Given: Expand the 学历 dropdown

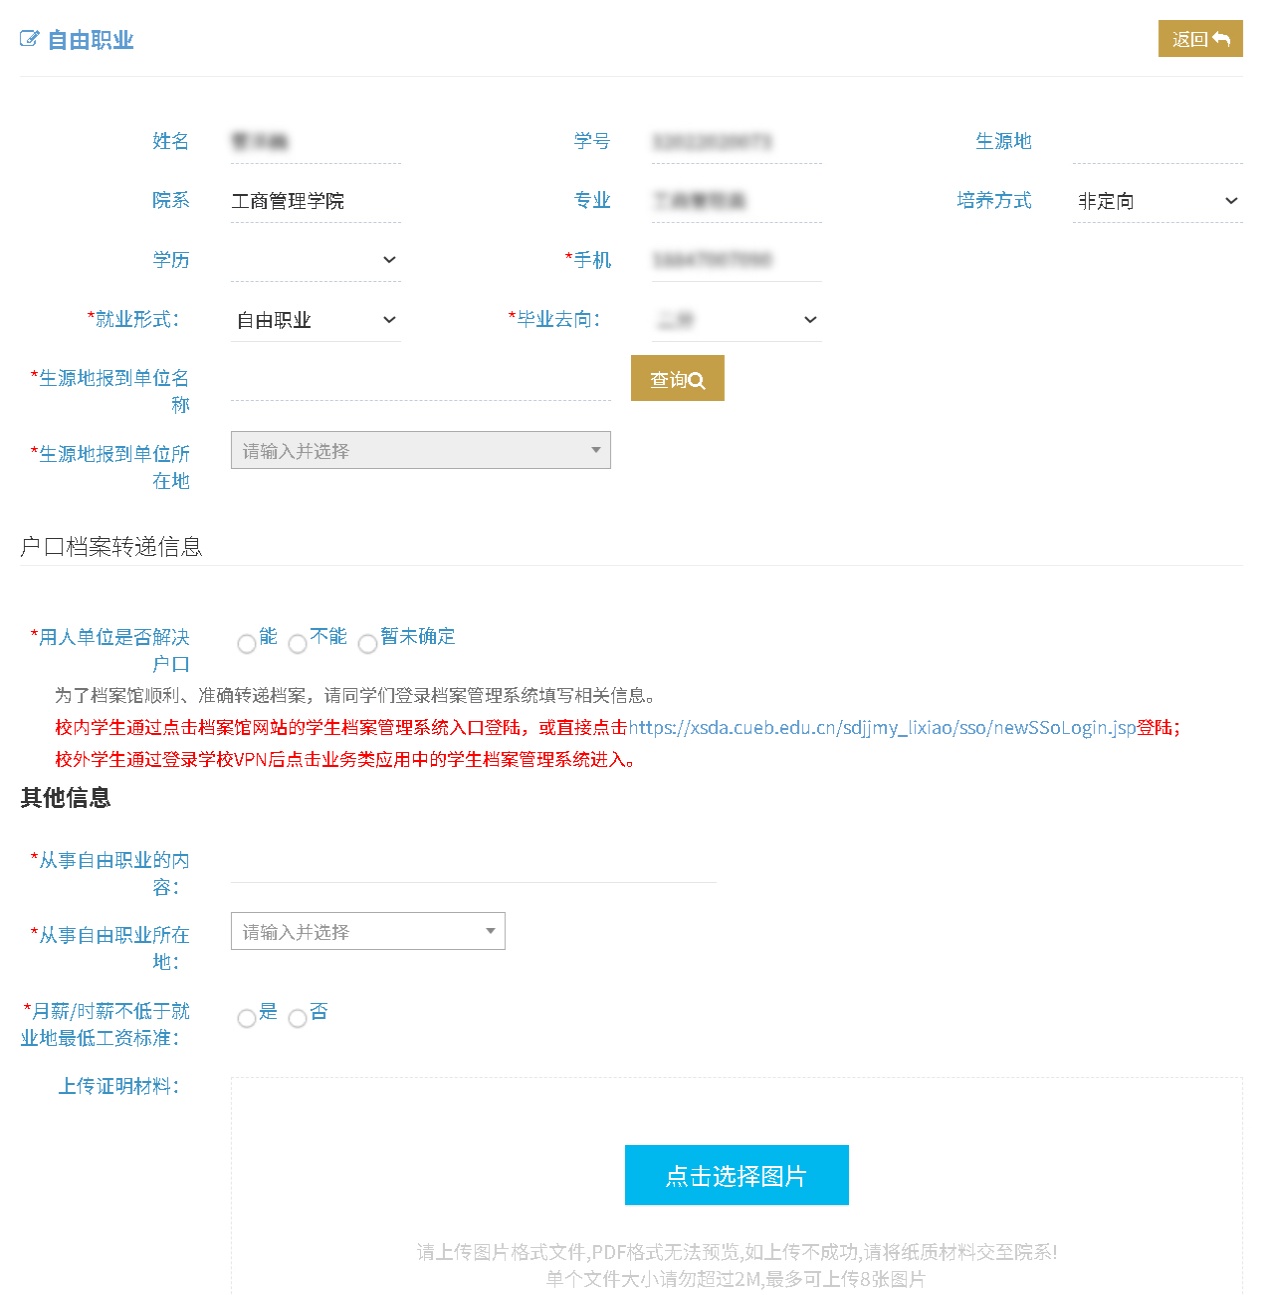Looking at the screenshot, I should tap(315, 260).
